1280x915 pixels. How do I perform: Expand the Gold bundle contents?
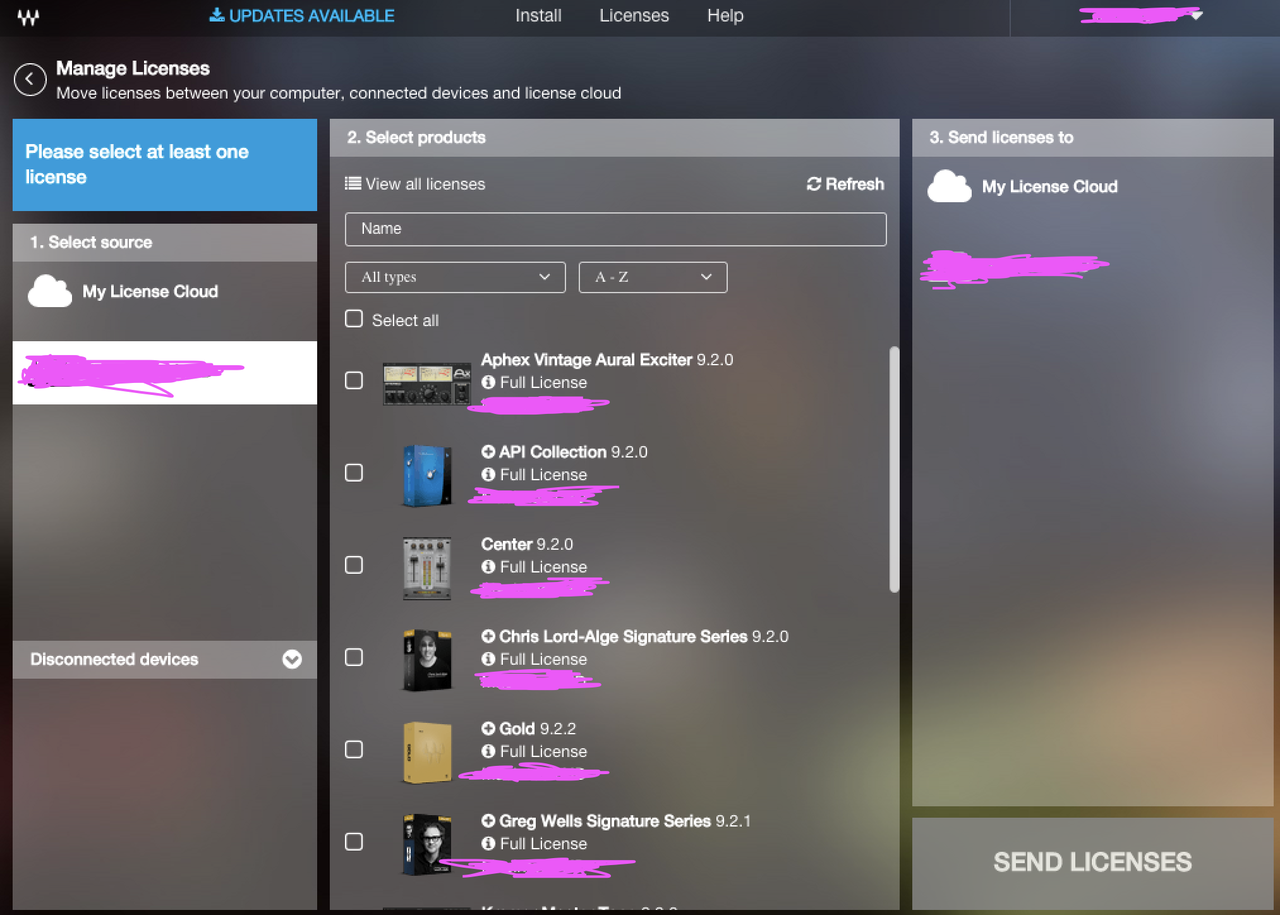click(488, 729)
